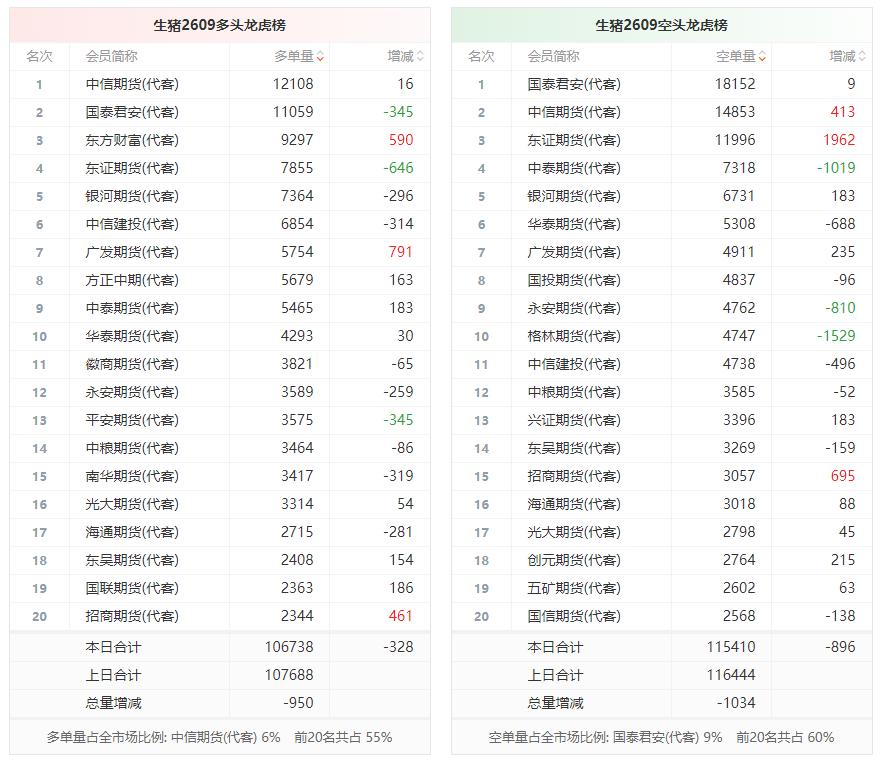Select 招商期货(代客) row in long table

tap(220, 616)
